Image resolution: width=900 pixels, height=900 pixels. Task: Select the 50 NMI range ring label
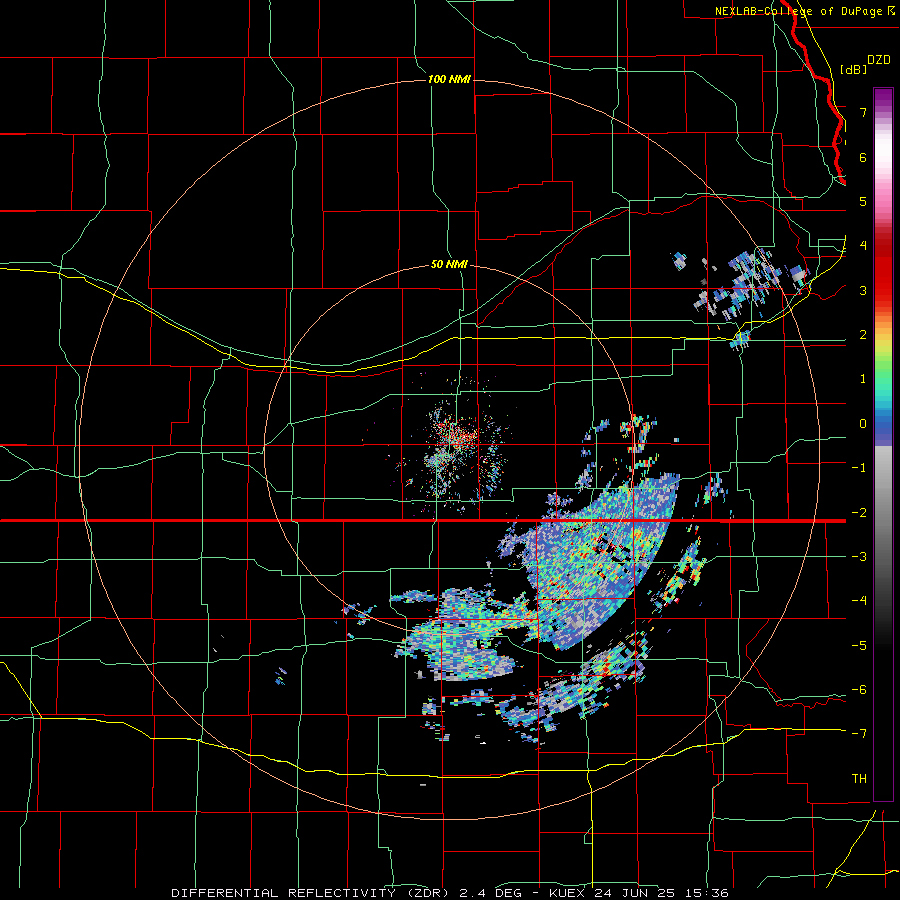(449, 265)
